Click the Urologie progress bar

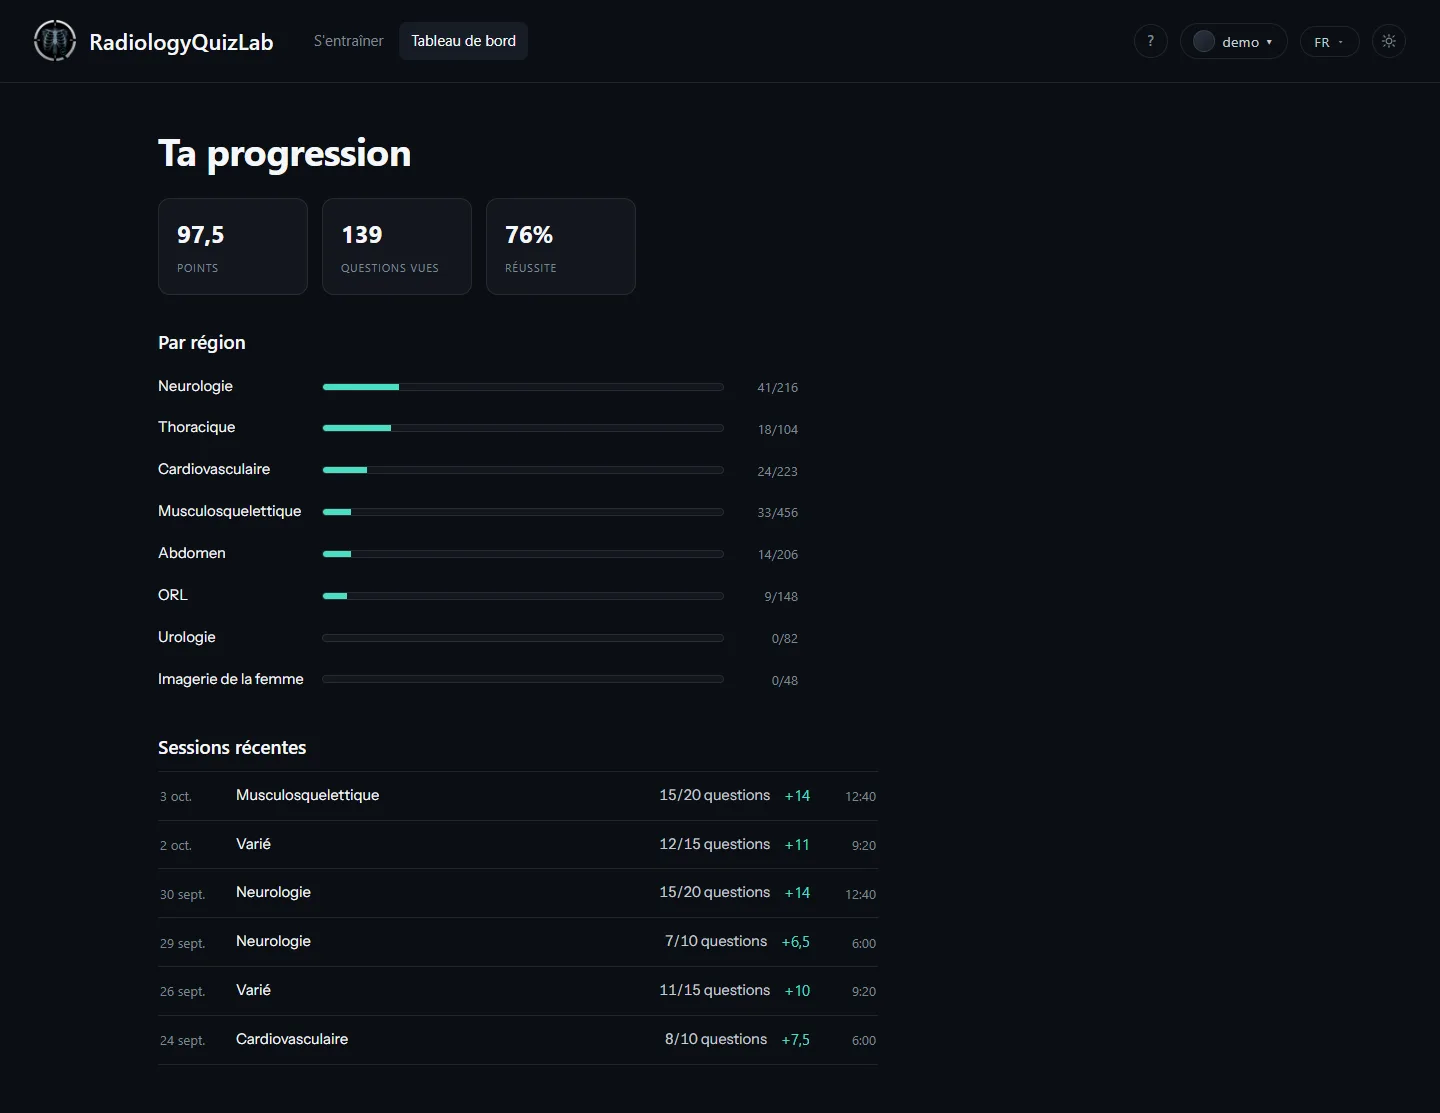pos(523,638)
